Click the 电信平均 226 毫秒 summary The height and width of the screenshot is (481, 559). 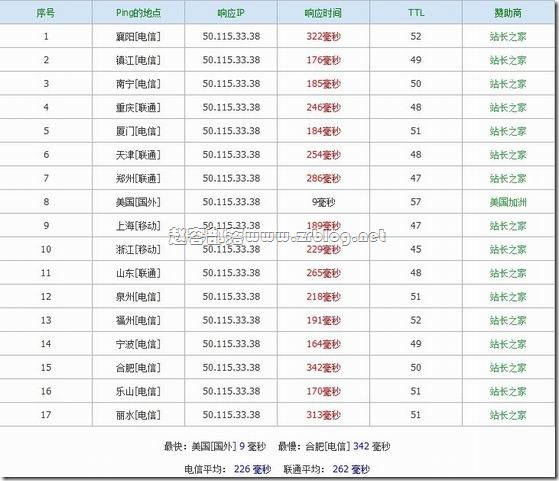[227, 469]
